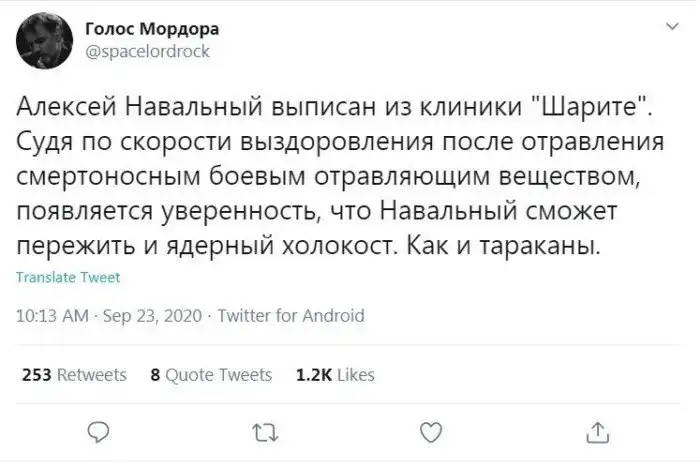Click the reply speech bubble icon
Screen dimensions: 700x468
(x=99, y=431)
